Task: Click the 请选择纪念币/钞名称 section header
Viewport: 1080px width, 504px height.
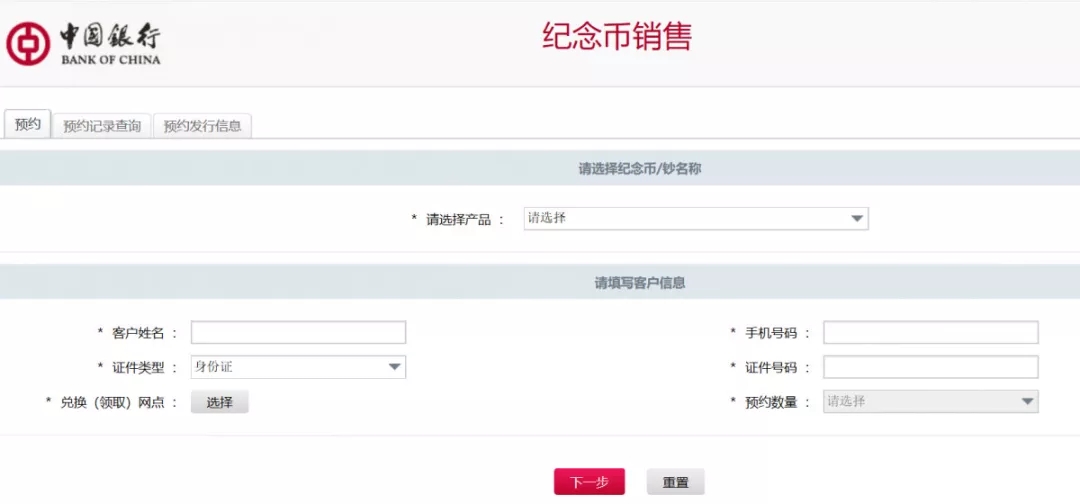Action: [640, 169]
